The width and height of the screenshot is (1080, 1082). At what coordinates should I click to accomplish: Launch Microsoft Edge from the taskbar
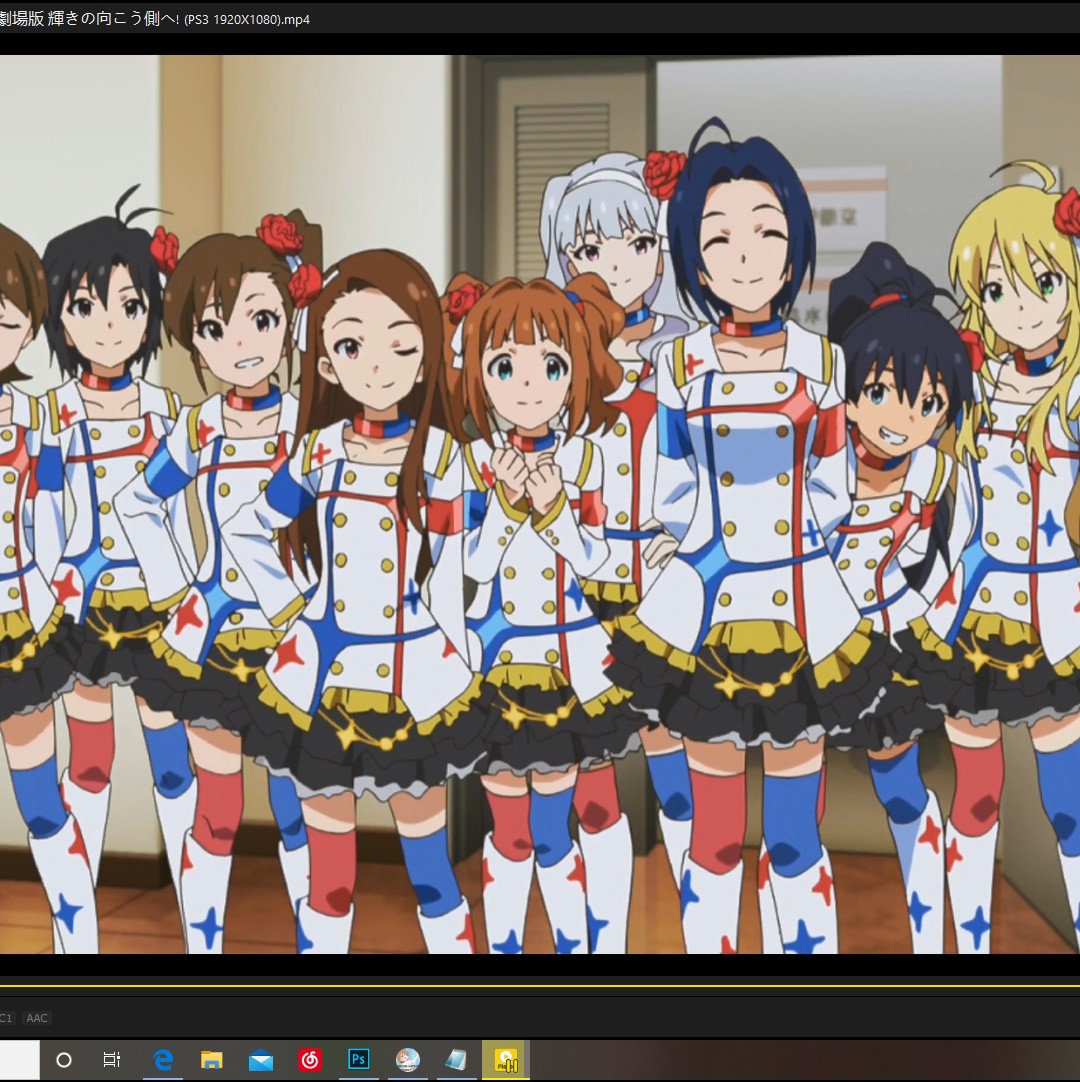(x=163, y=1060)
